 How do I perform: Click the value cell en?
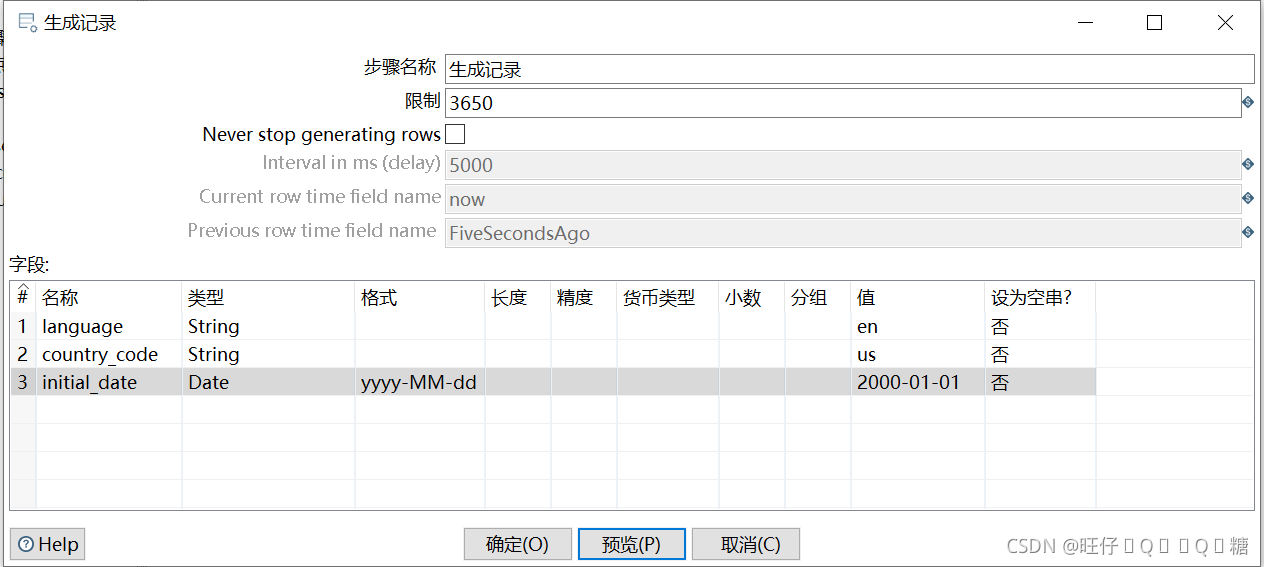tap(918, 326)
